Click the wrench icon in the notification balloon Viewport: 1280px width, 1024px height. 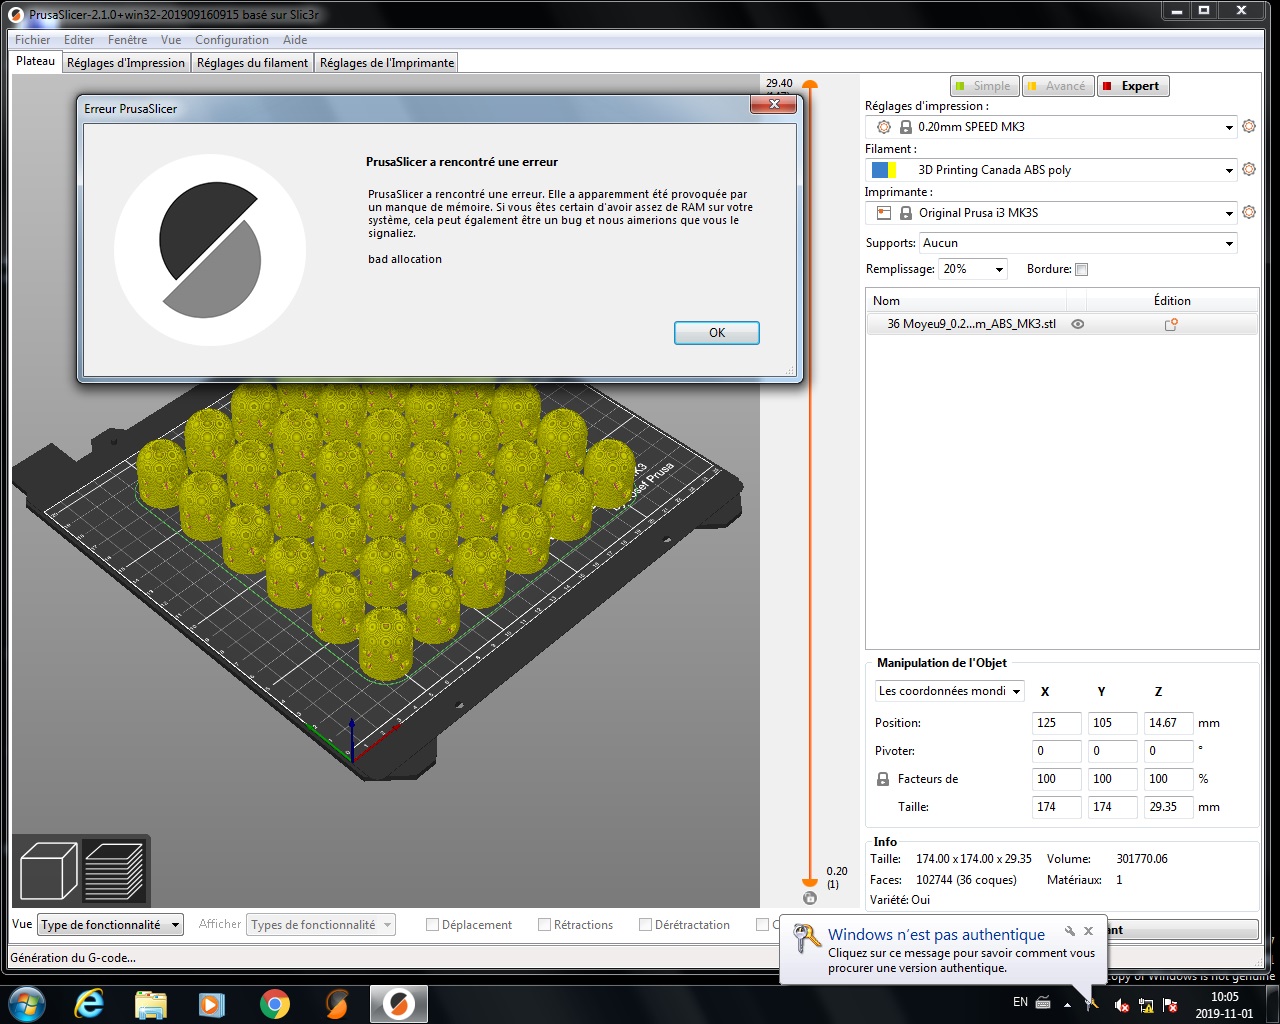tap(1069, 931)
